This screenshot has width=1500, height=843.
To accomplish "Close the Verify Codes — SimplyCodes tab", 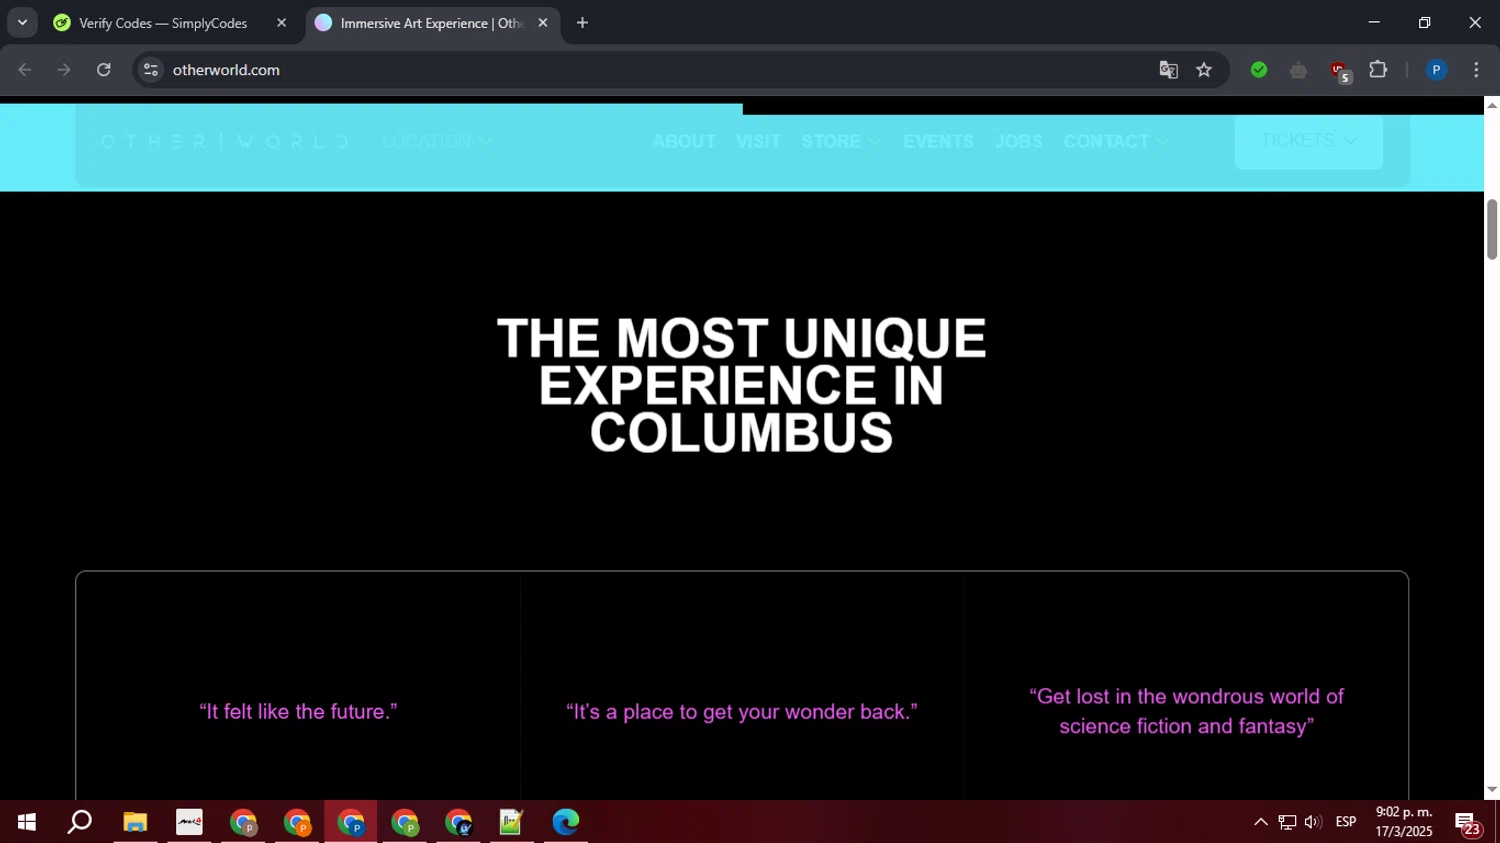I will pyautogui.click(x=281, y=23).
